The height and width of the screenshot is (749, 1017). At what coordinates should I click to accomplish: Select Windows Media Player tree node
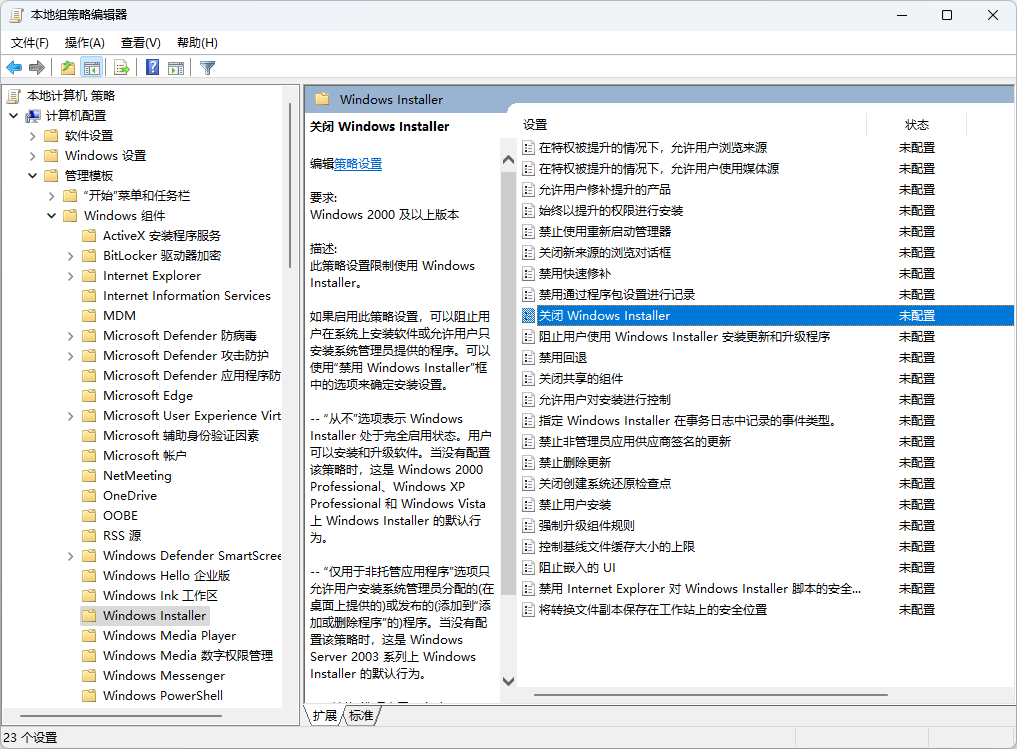click(x=169, y=636)
